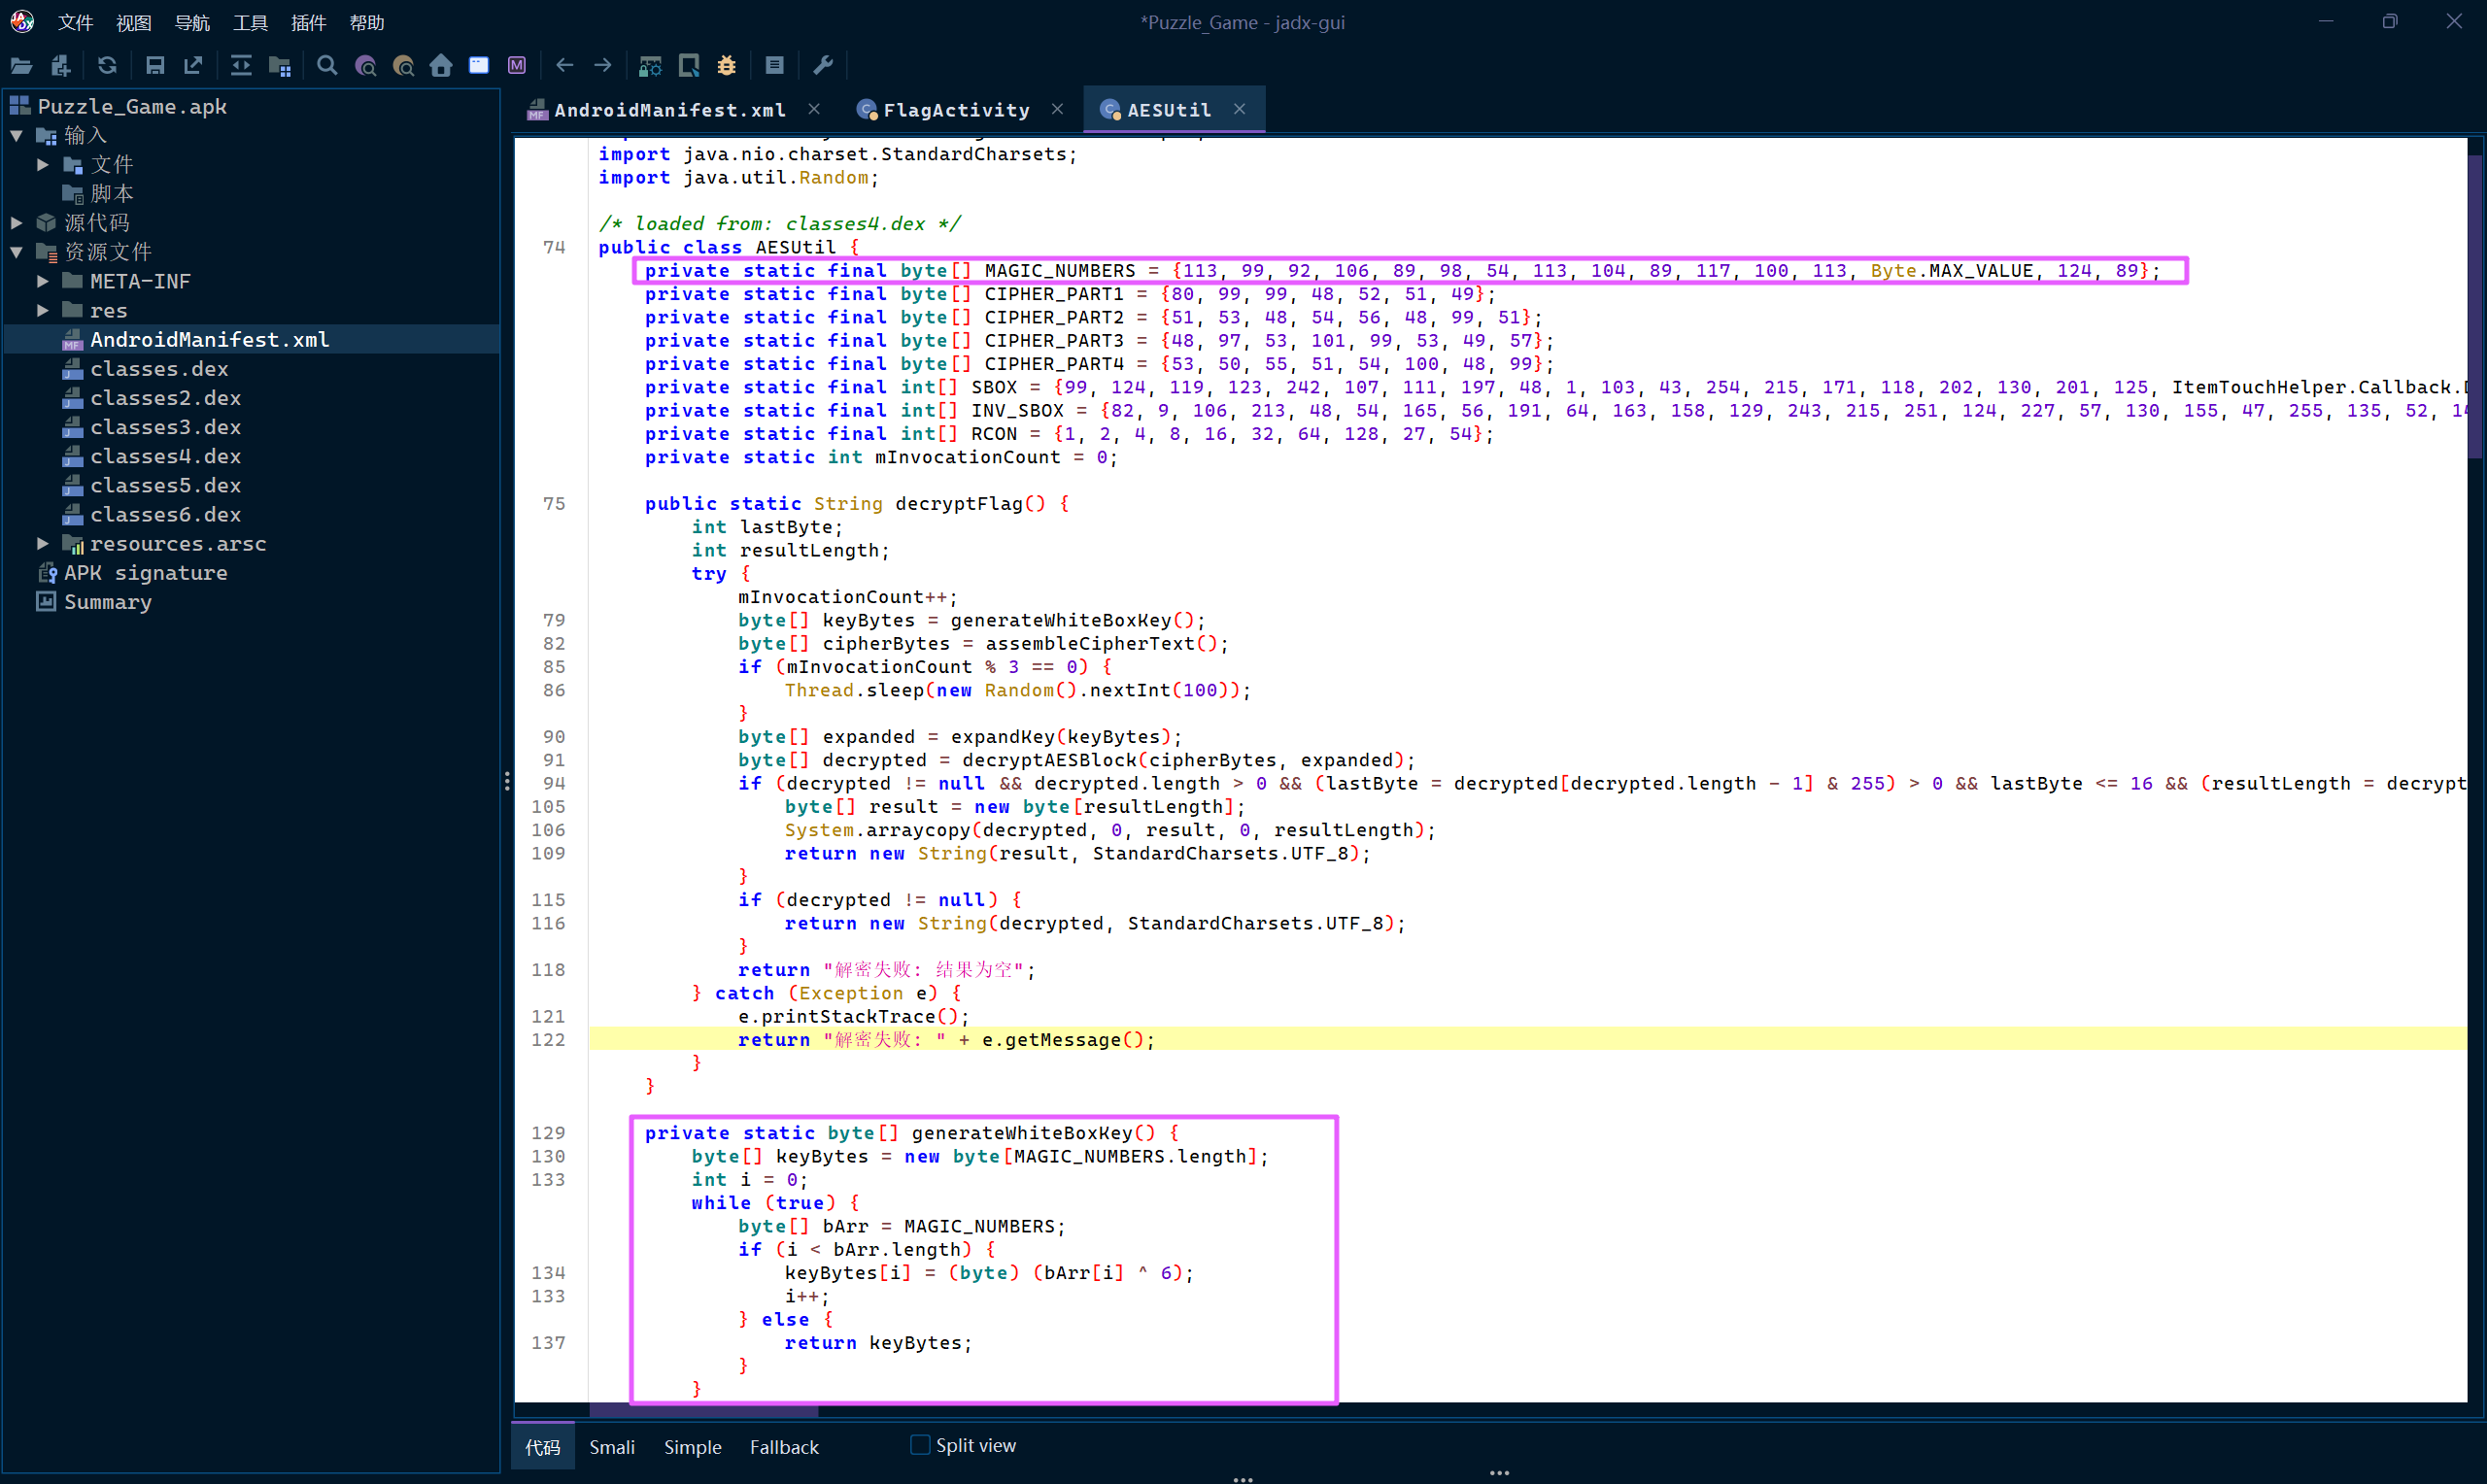This screenshot has width=2487, height=1484.
Task: Open the 视图 menu
Action: pyautogui.click(x=133, y=22)
